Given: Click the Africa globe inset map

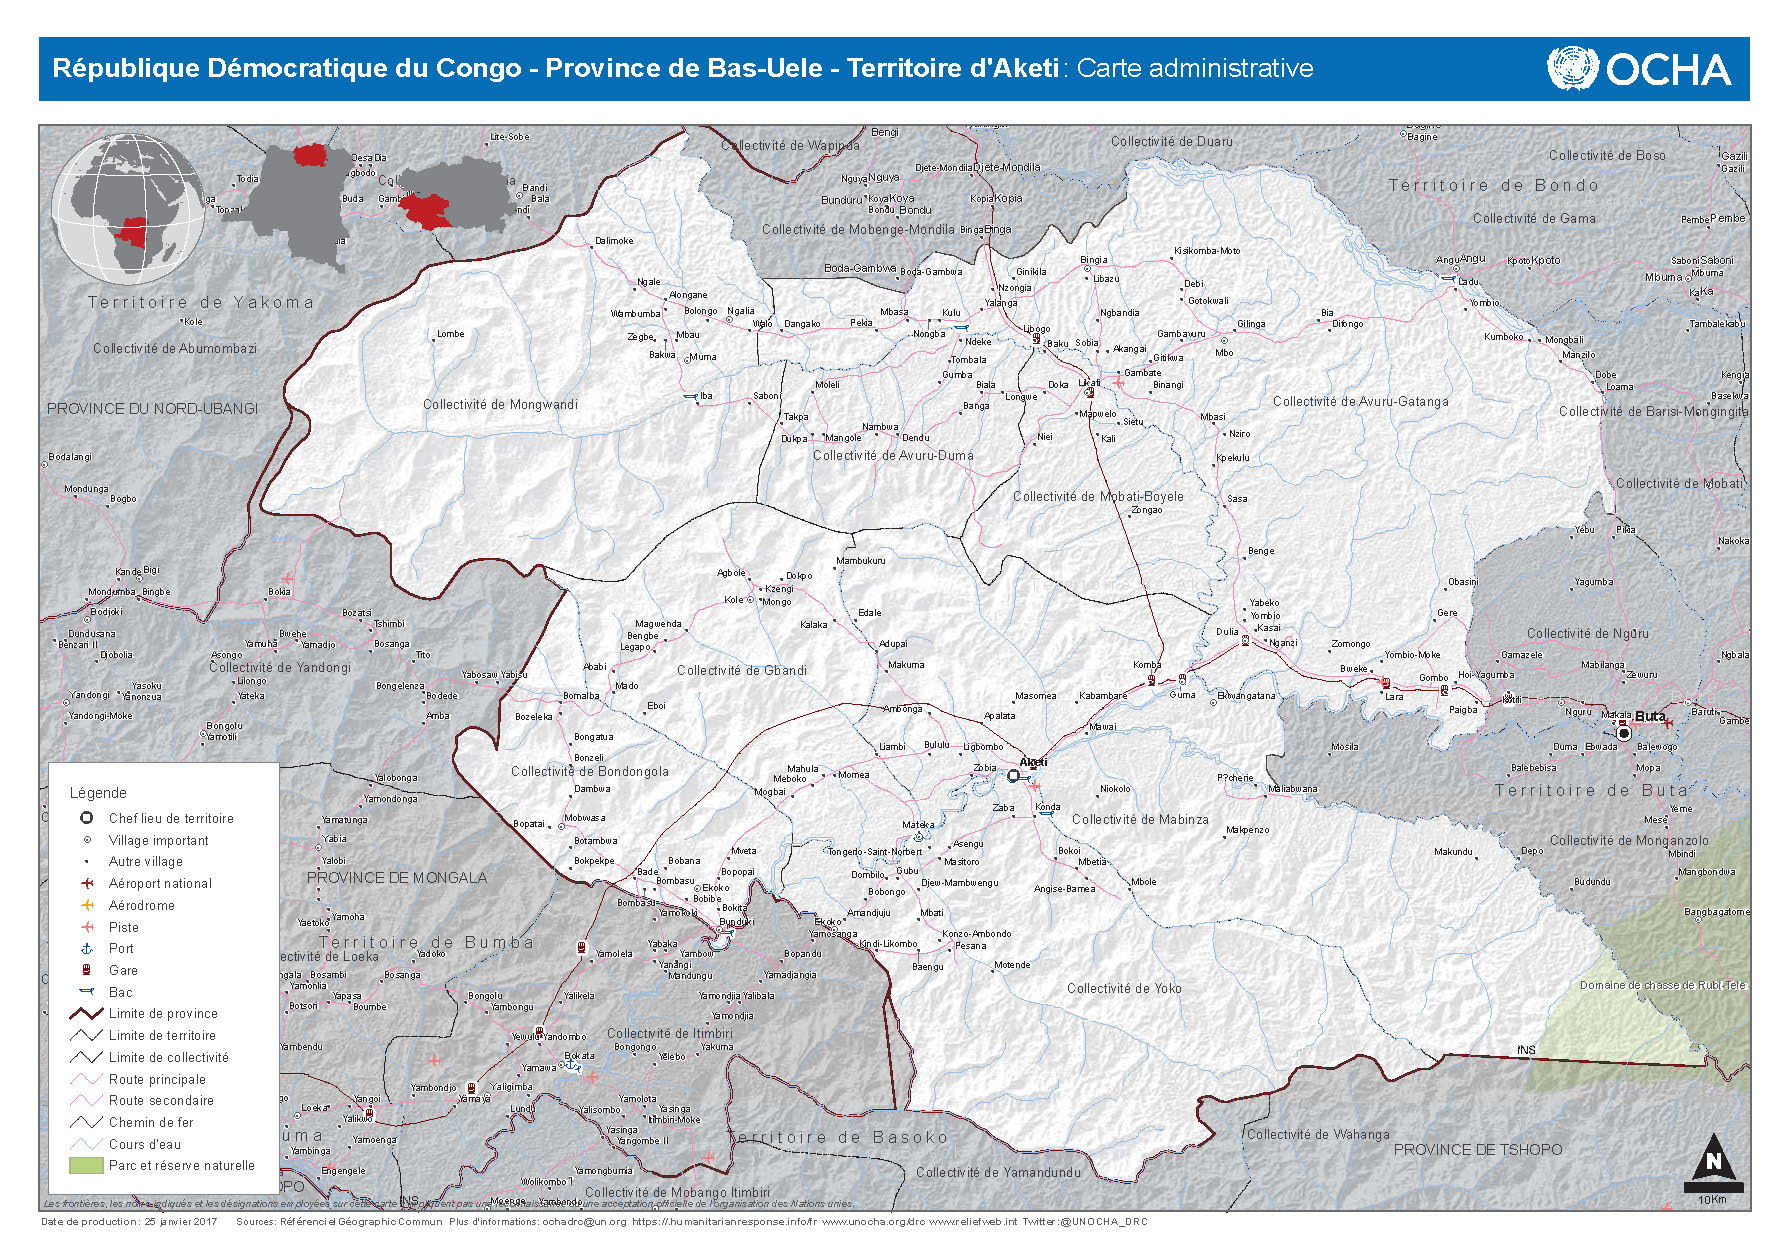Looking at the screenshot, I should pos(128,210).
